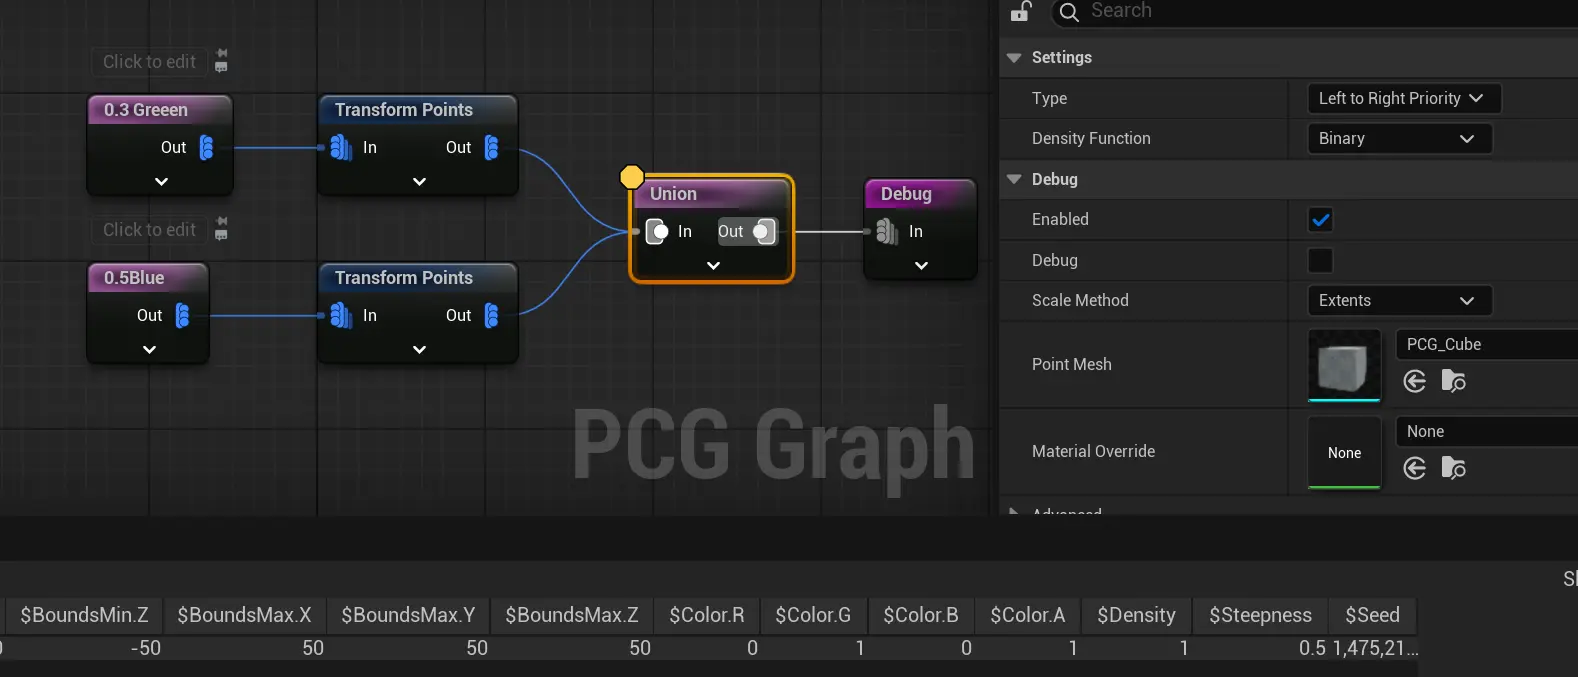Open the Density Function Binary dropdown

[1398, 139]
